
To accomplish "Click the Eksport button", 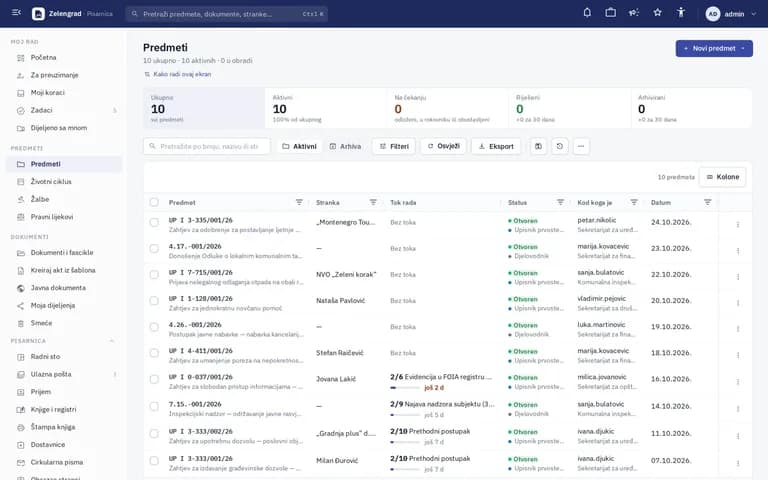I will tap(496, 146).
